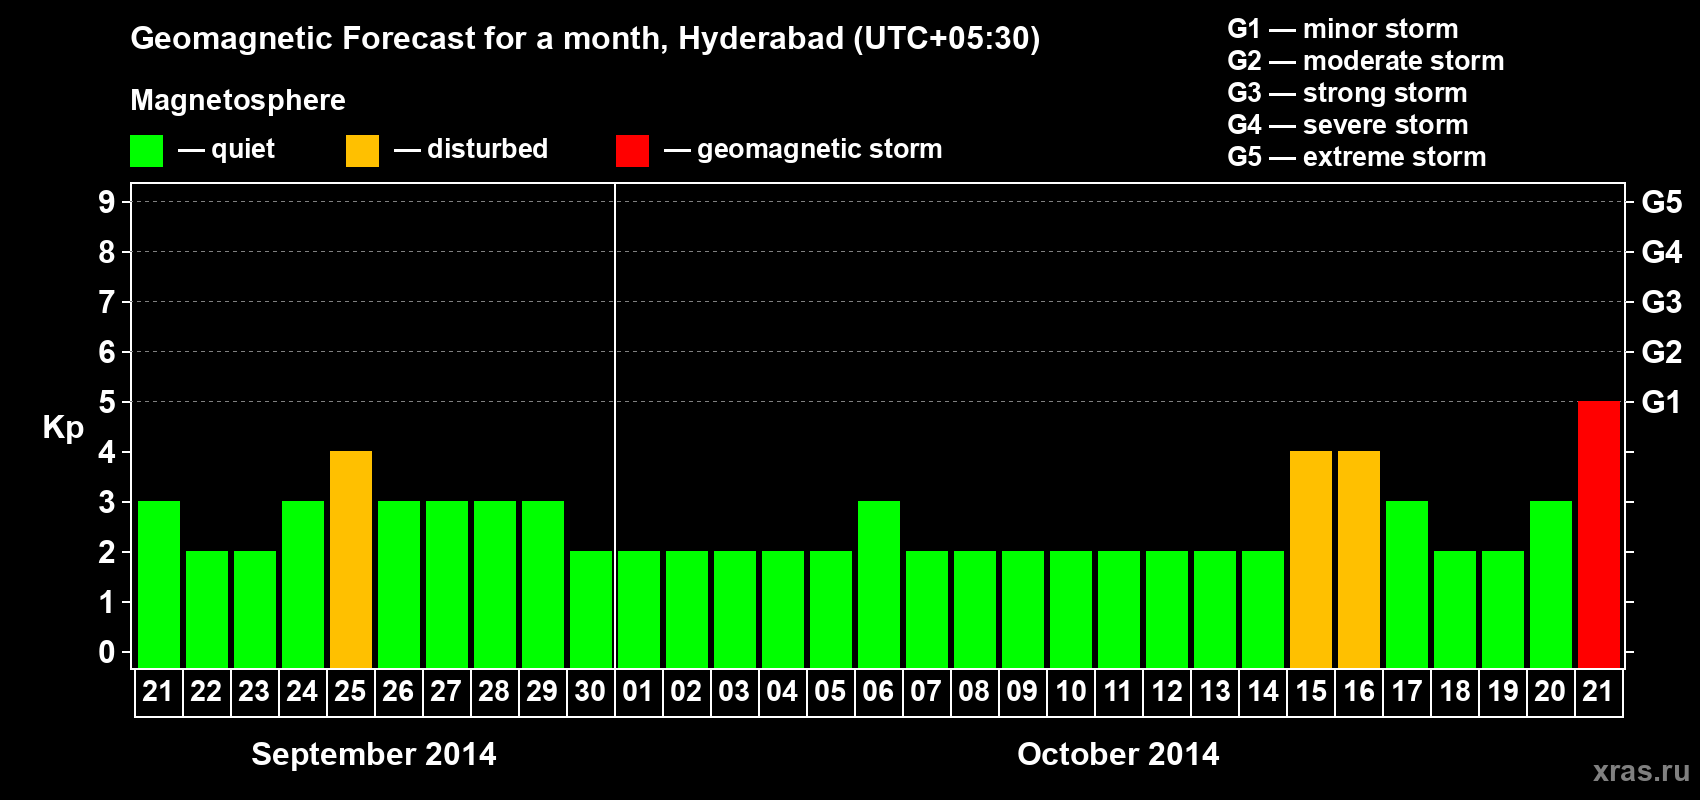The width and height of the screenshot is (1700, 800).
Task: Select the green October 17 bar
Action: (x=1406, y=584)
